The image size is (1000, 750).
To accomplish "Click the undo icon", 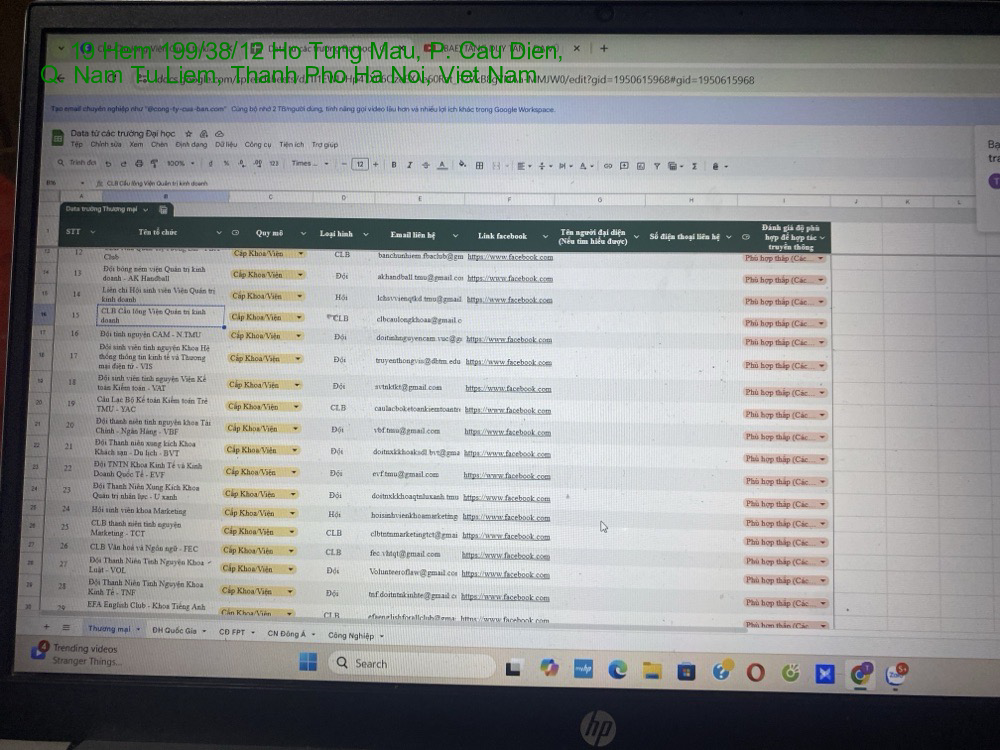I will click(x=110, y=163).
